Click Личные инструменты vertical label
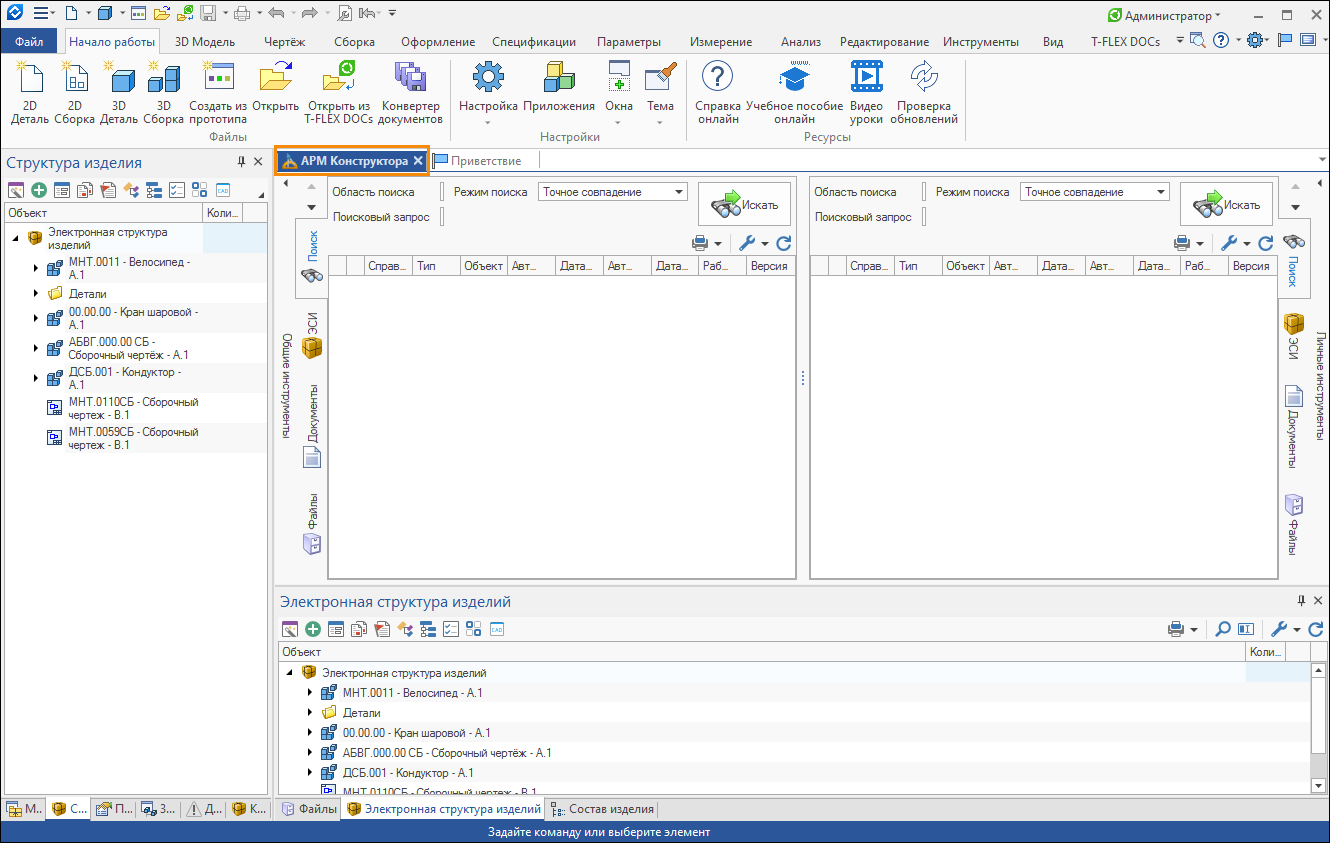The height and width of the screenshot is (843, 1330). point(1321,386)
